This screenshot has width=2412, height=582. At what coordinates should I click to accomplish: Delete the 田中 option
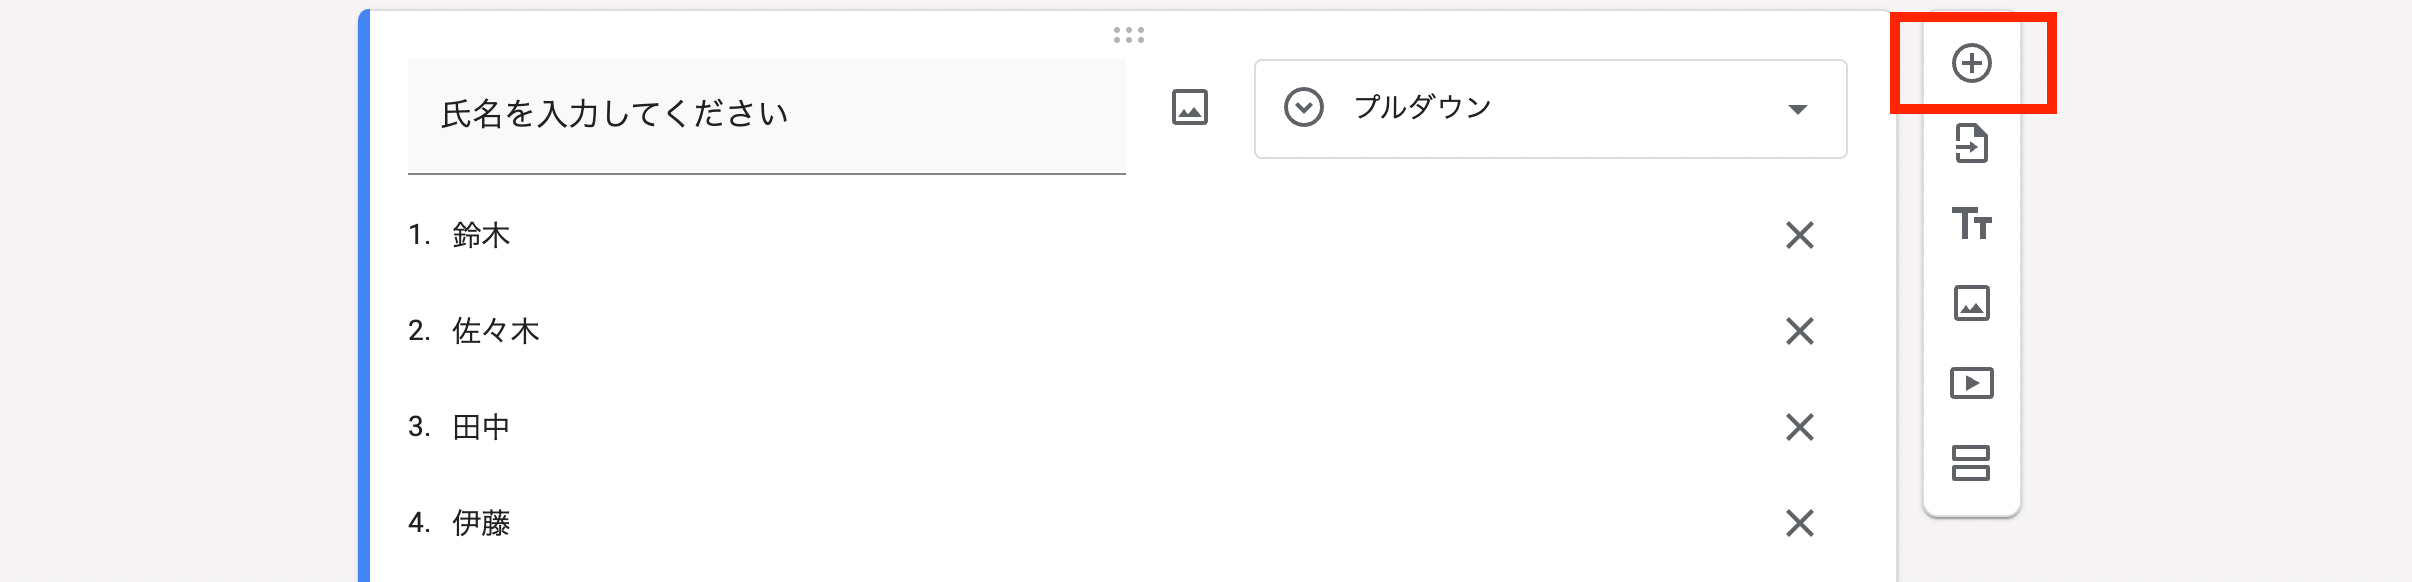coord(1799,427)
